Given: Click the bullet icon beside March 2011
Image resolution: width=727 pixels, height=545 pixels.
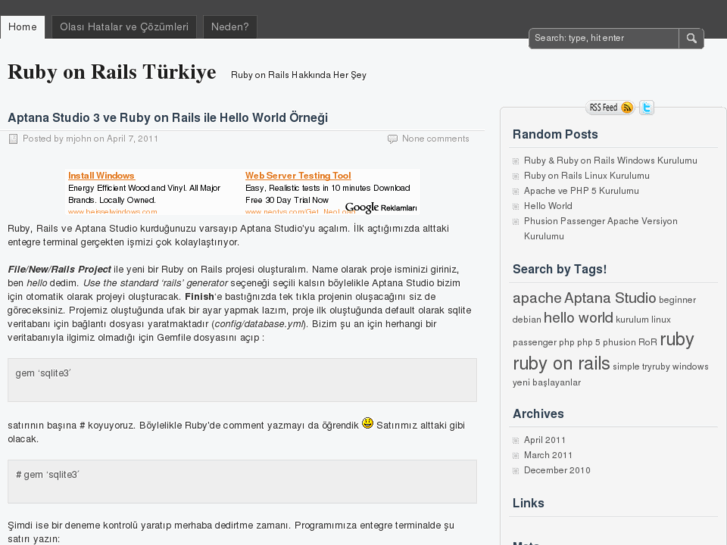Looking at the screenshot, I should (x=516, y=455).
